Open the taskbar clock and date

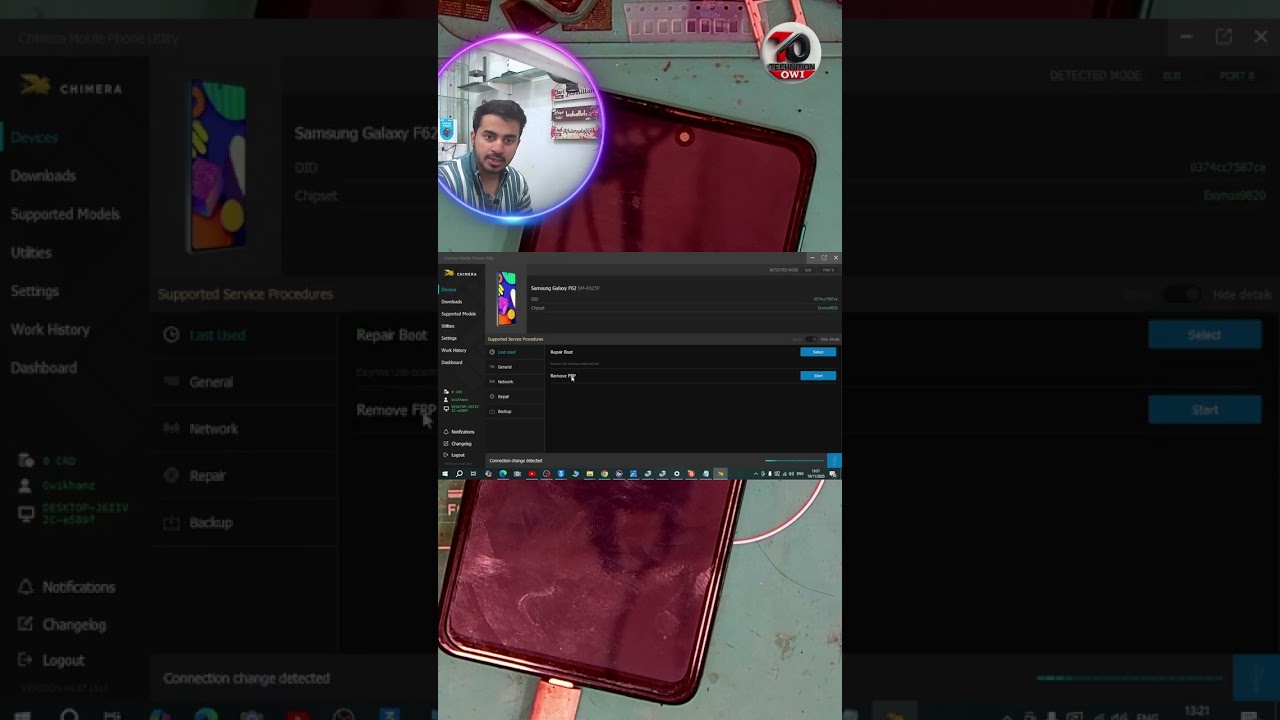point(816,474)
